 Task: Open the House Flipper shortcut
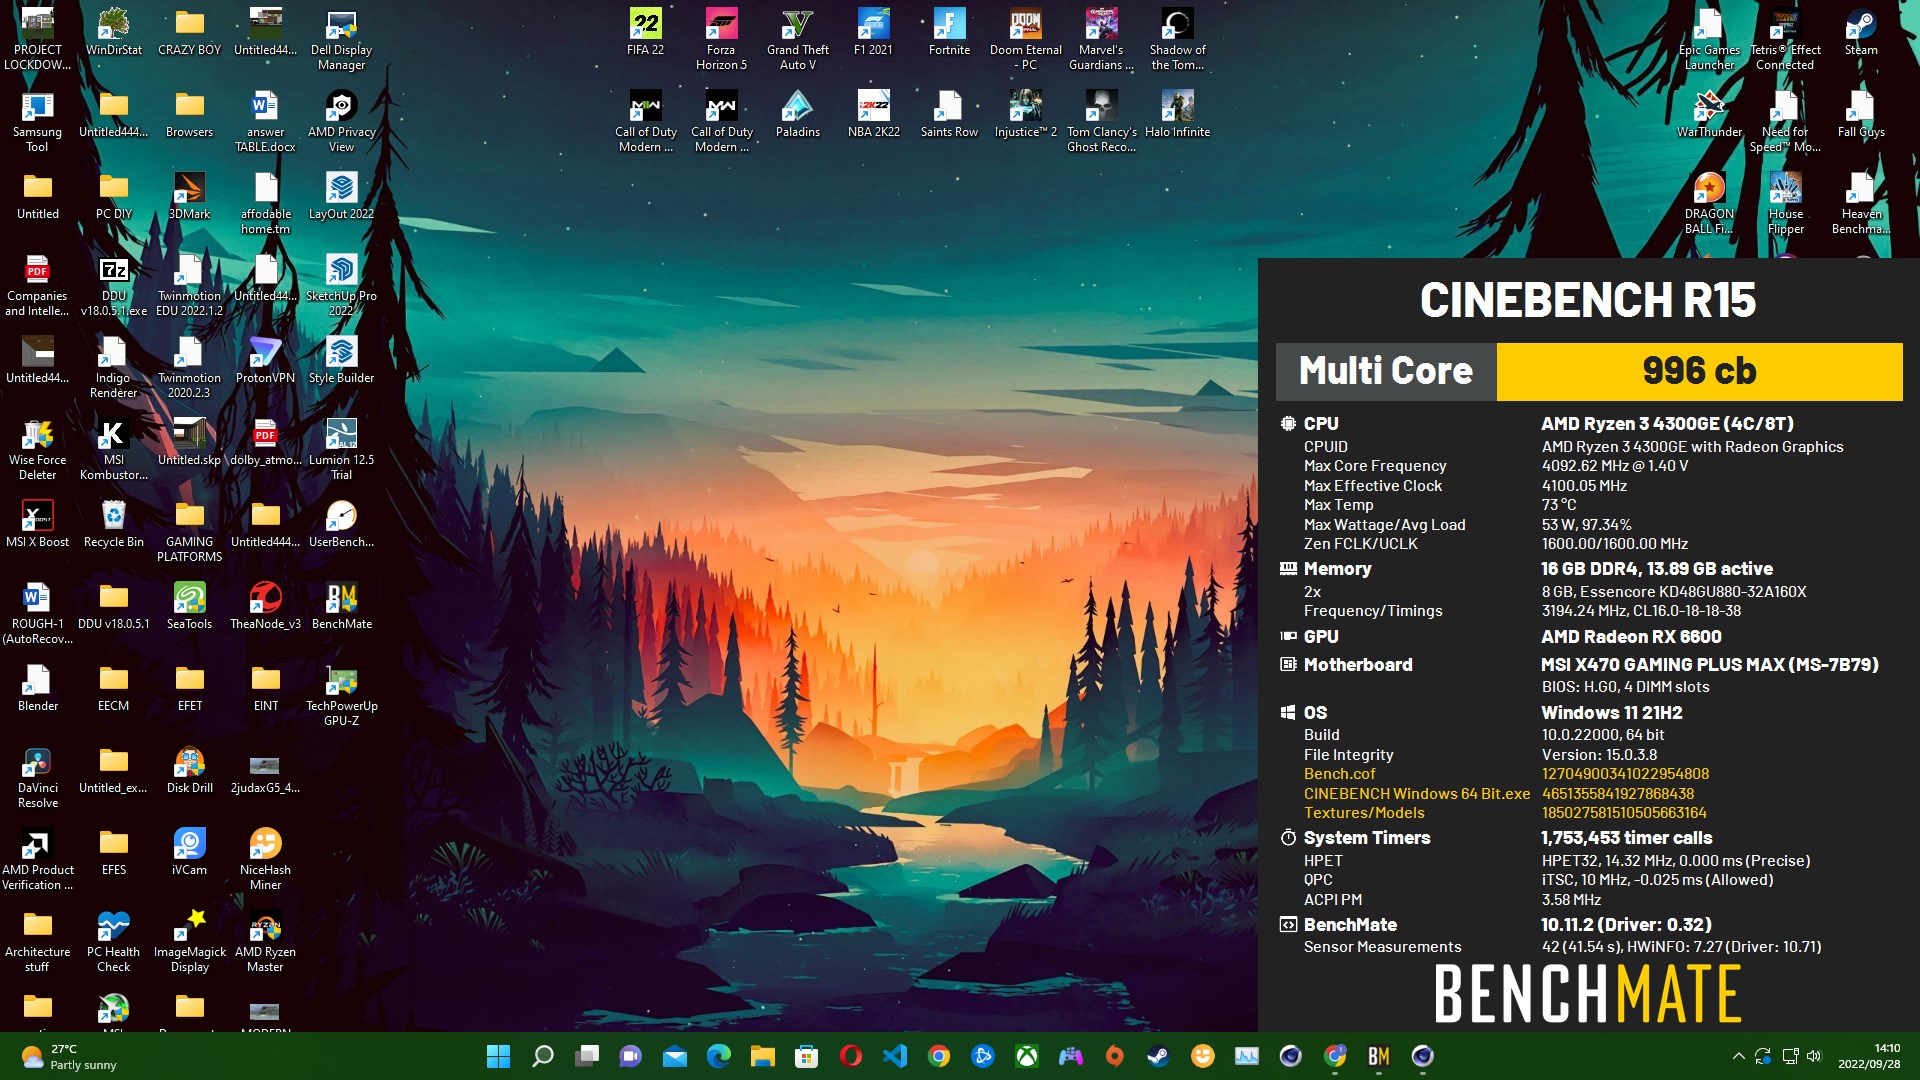point(1785,203)
